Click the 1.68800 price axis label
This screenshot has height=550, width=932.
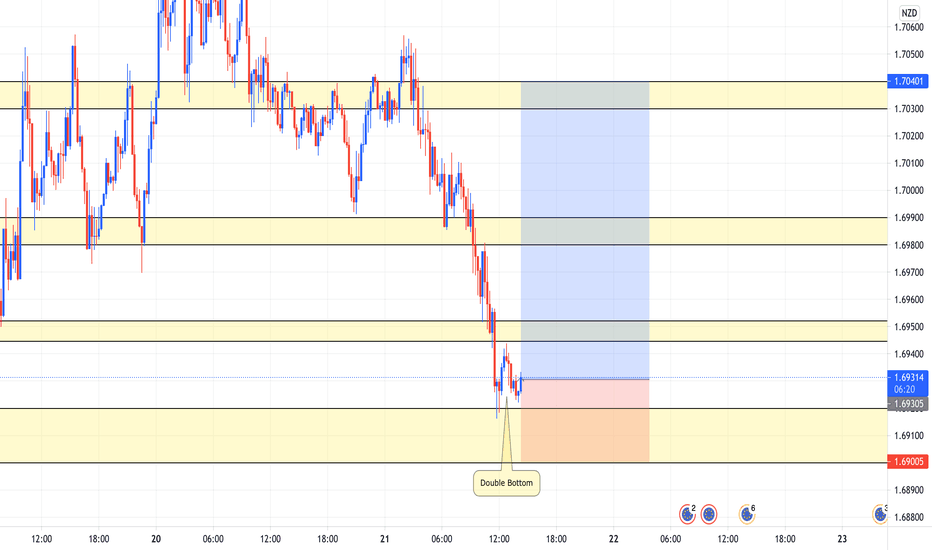[x=909, y=517]
